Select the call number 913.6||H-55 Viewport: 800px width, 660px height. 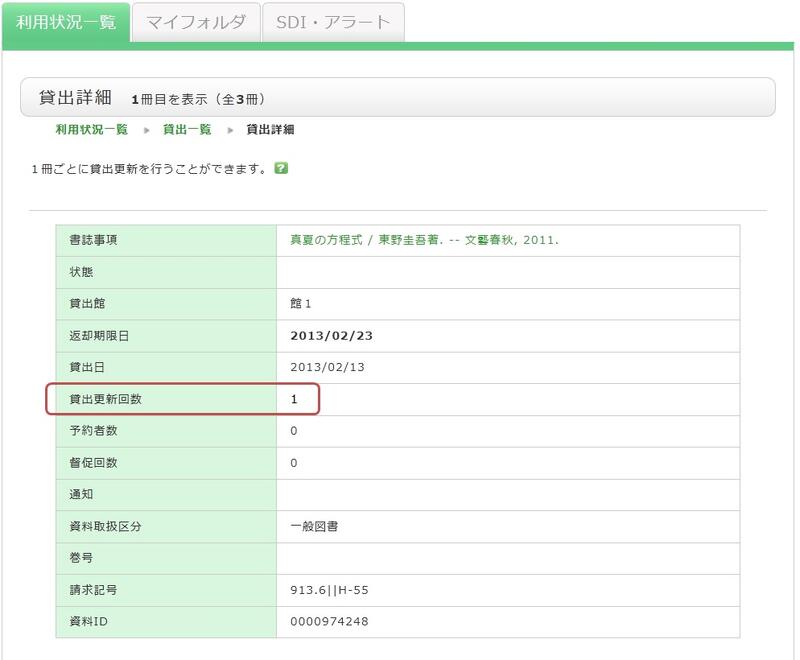332,590
